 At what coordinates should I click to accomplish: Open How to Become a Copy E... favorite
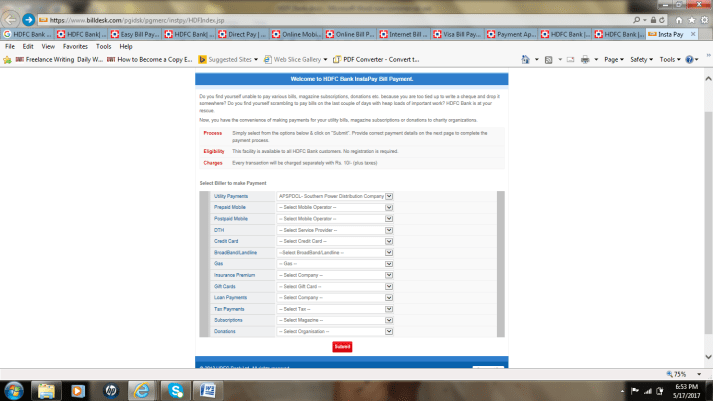tap(150, 60)
